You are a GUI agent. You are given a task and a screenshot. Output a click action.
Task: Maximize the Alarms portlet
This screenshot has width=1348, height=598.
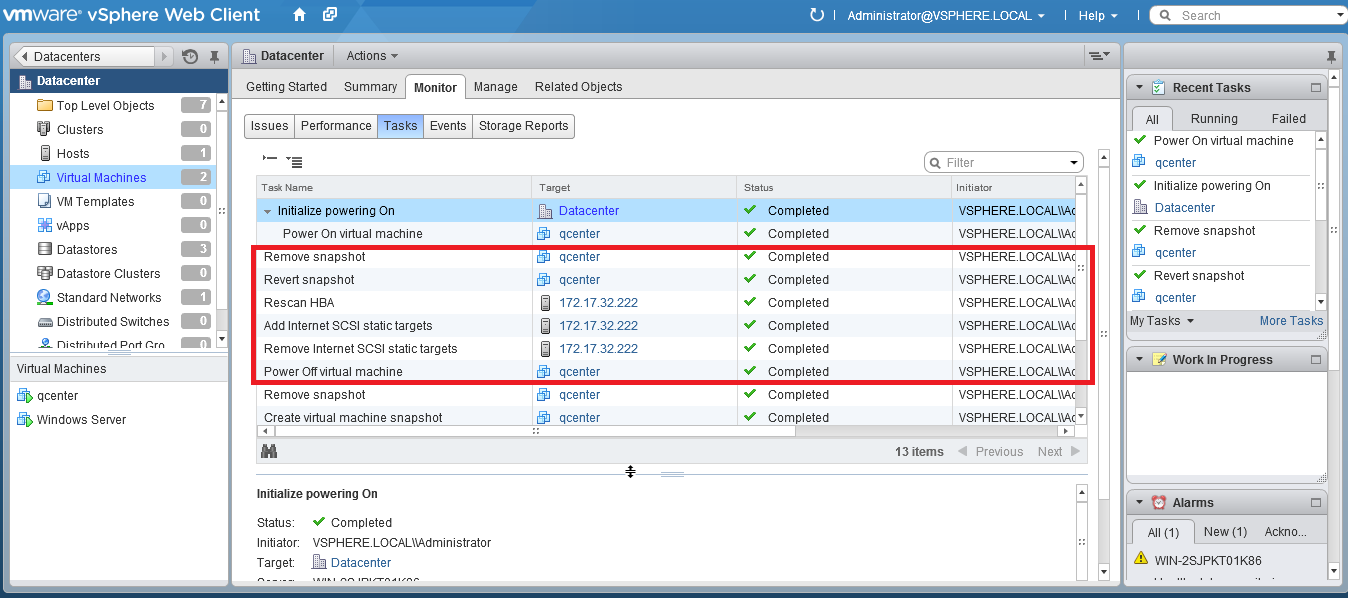click(x=1316, y=503)
